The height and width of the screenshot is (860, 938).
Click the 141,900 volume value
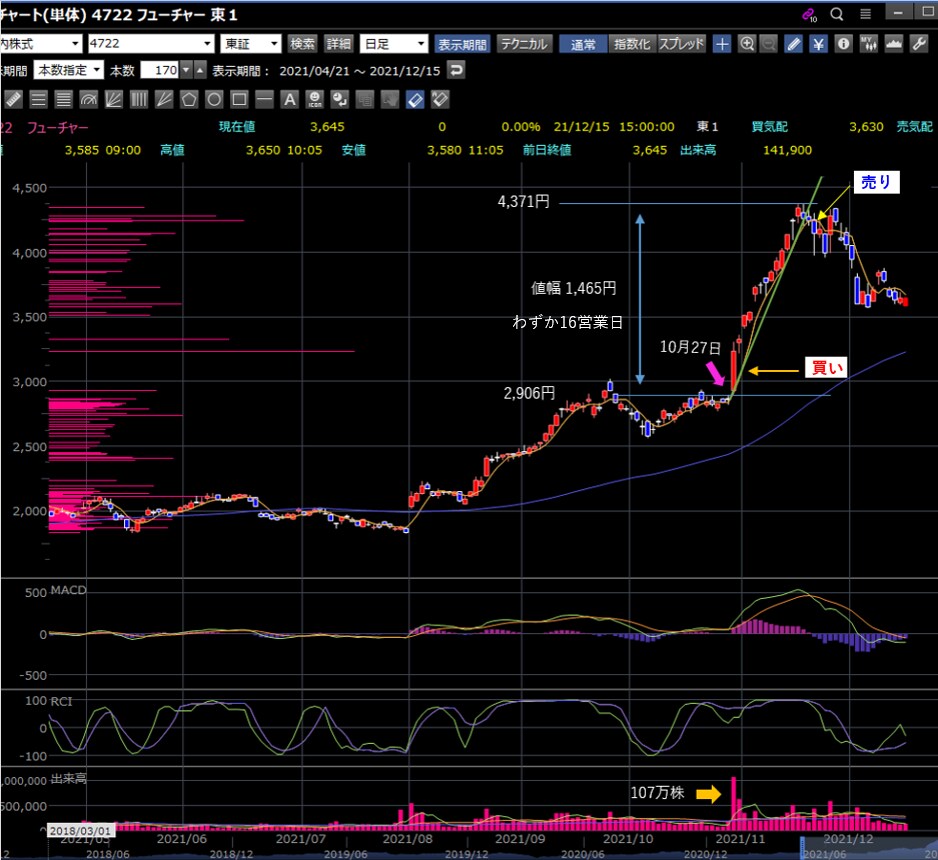pyautogui.click(x=787, y=150)
